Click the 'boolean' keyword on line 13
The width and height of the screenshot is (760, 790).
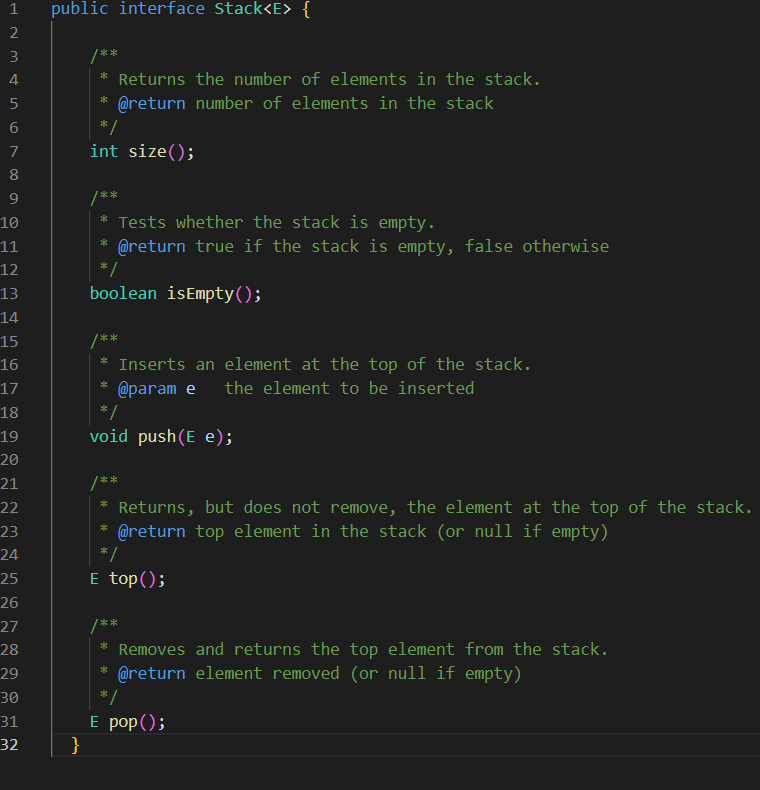(123, 293)
